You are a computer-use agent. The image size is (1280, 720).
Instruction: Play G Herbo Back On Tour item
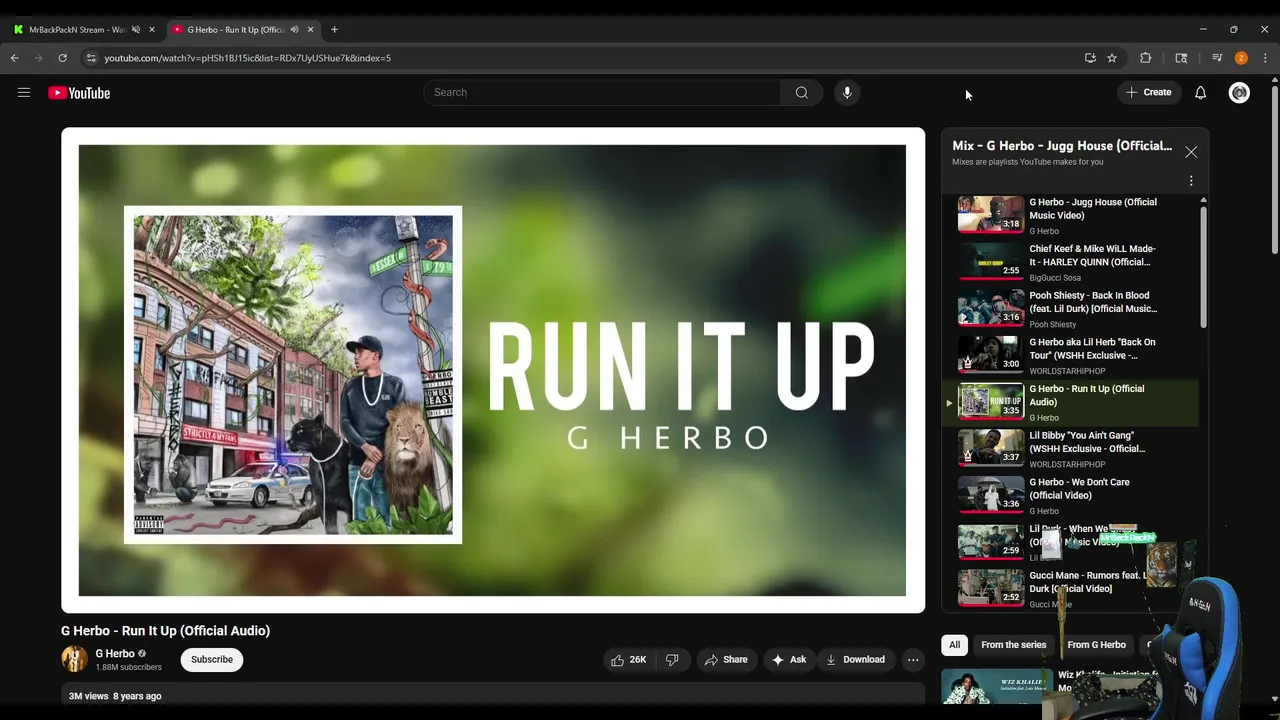(1070, 356)
